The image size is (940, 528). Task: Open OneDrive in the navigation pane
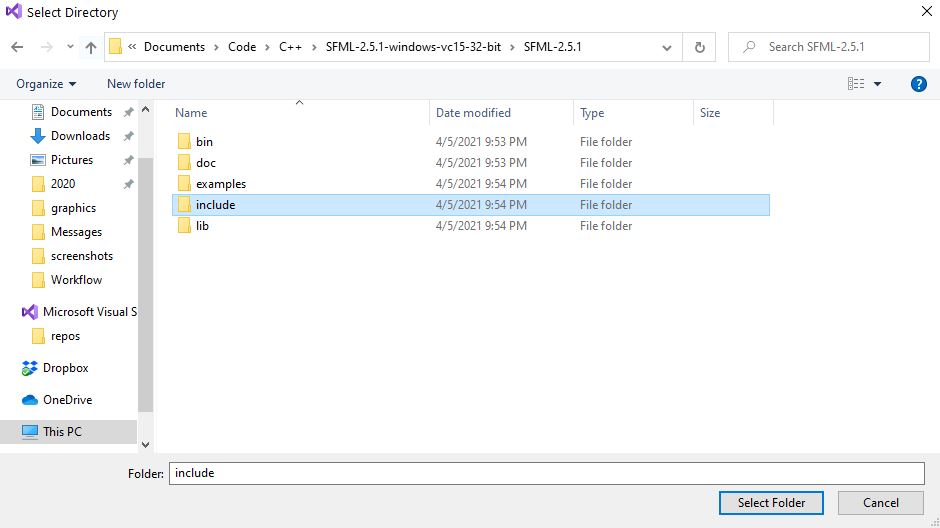(67, 399)
